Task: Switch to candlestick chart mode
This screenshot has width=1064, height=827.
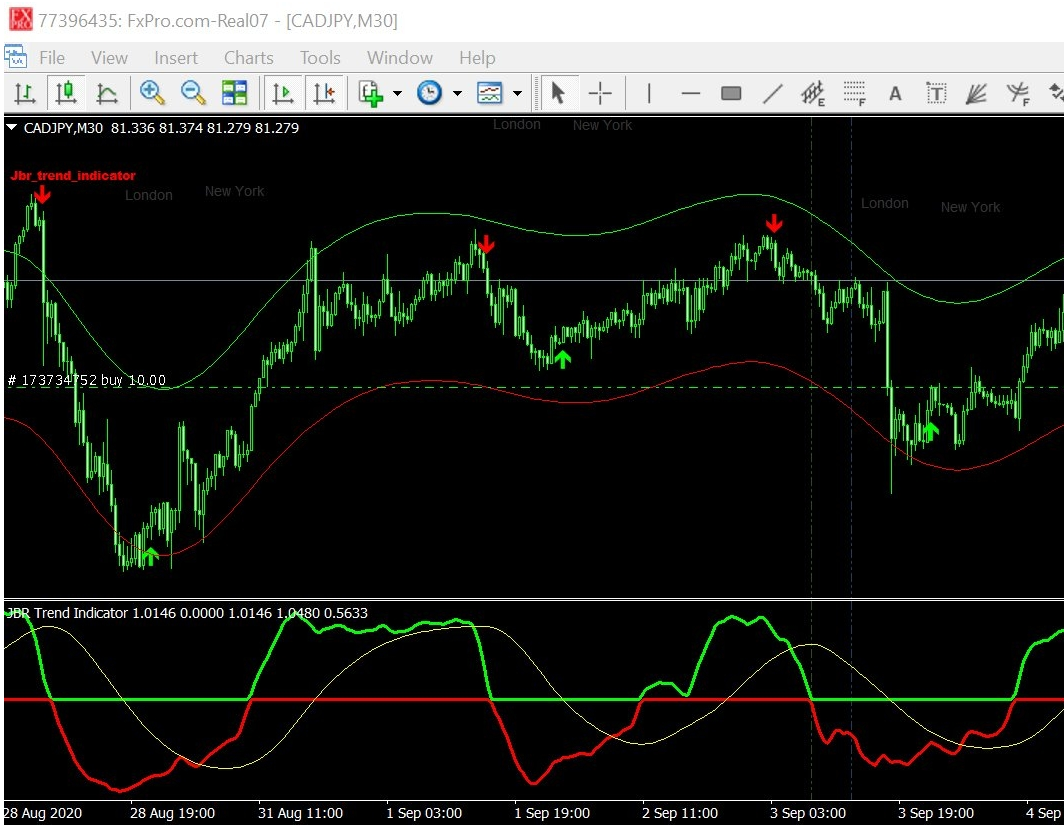Action: pos(66,94)
